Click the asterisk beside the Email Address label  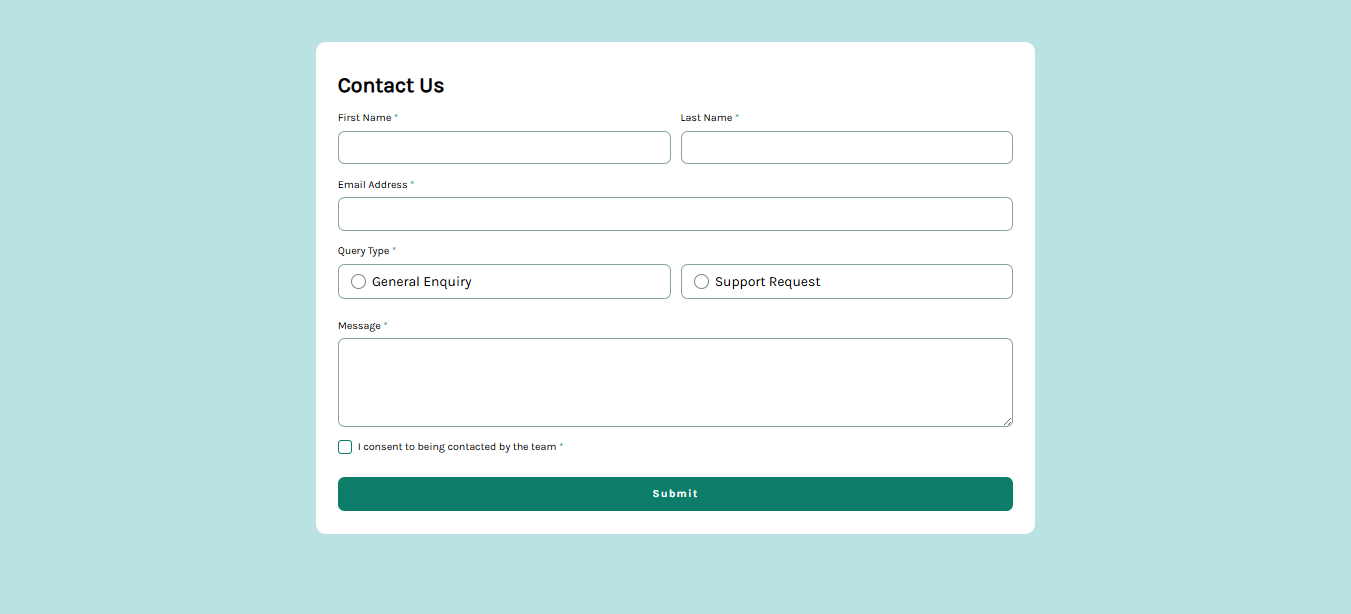[x=412, y=184]
